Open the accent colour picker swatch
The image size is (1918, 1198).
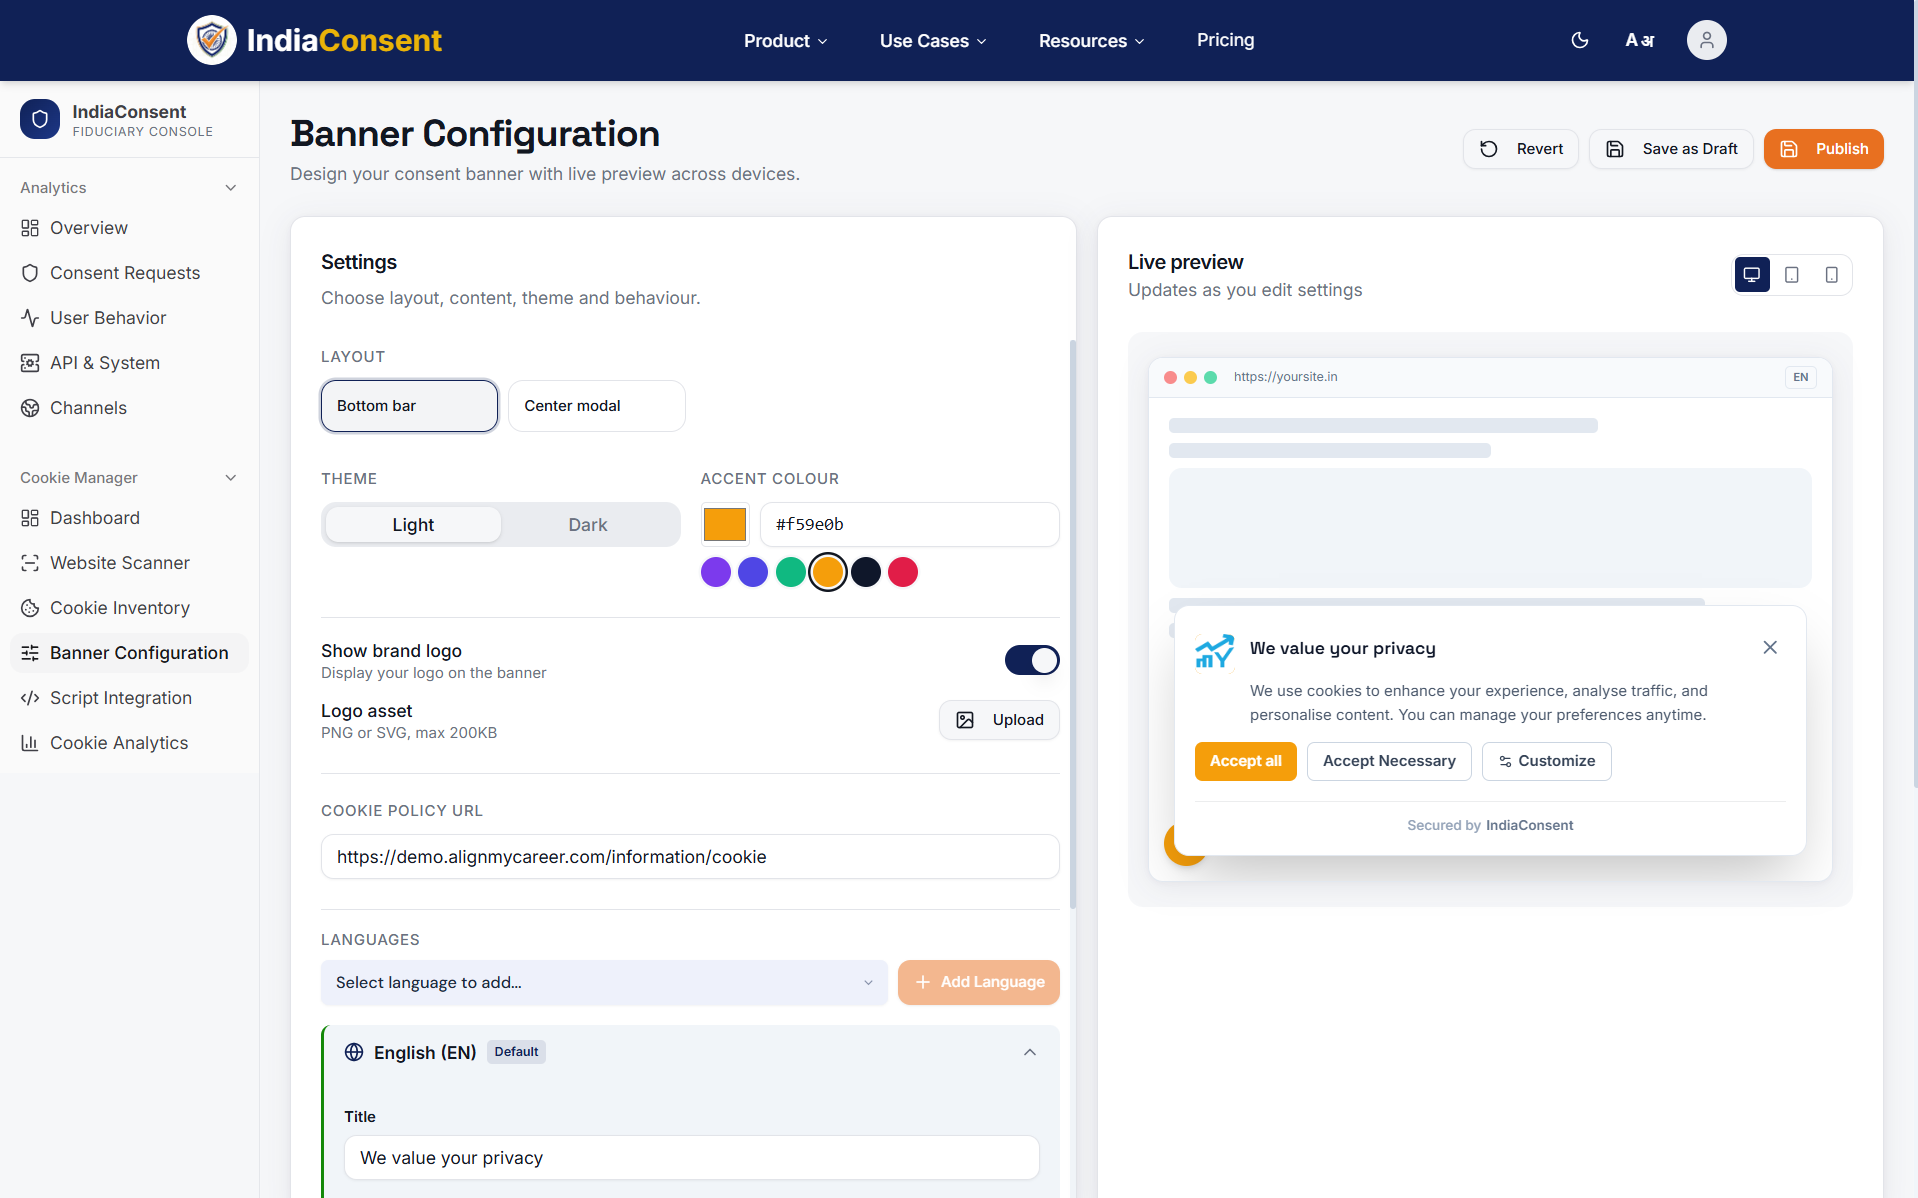tap(725, 524)
